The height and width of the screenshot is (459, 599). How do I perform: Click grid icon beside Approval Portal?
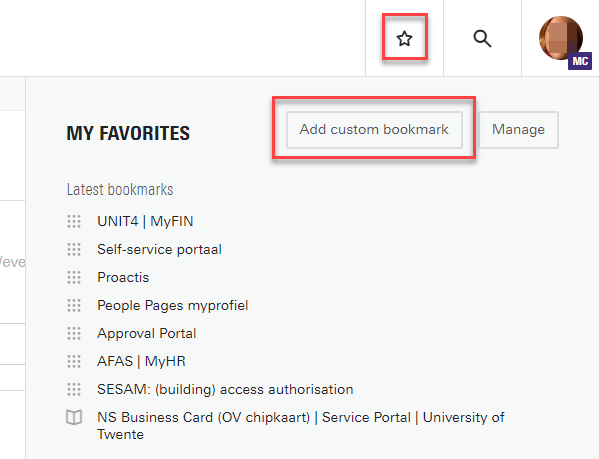click(x=74, y=333)
